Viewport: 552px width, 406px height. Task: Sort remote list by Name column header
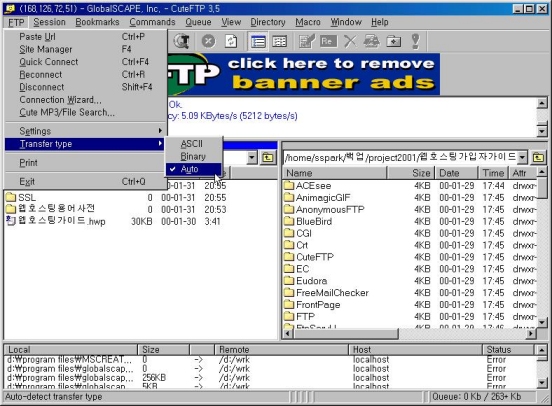coord(335,173)
